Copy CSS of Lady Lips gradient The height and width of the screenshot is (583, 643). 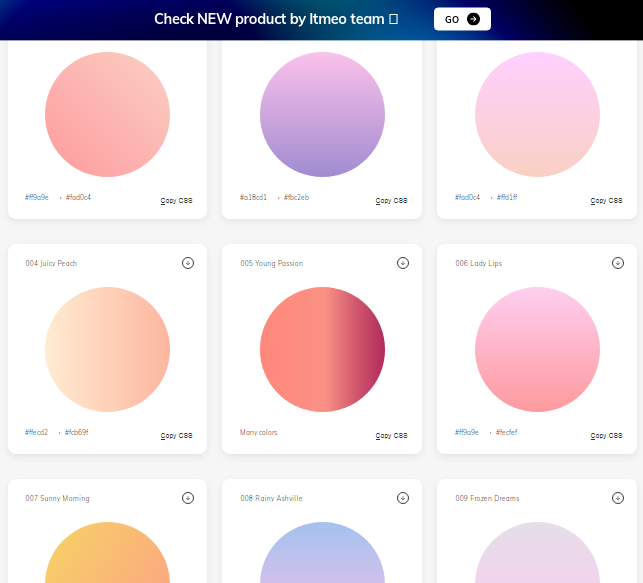point(606,436)
